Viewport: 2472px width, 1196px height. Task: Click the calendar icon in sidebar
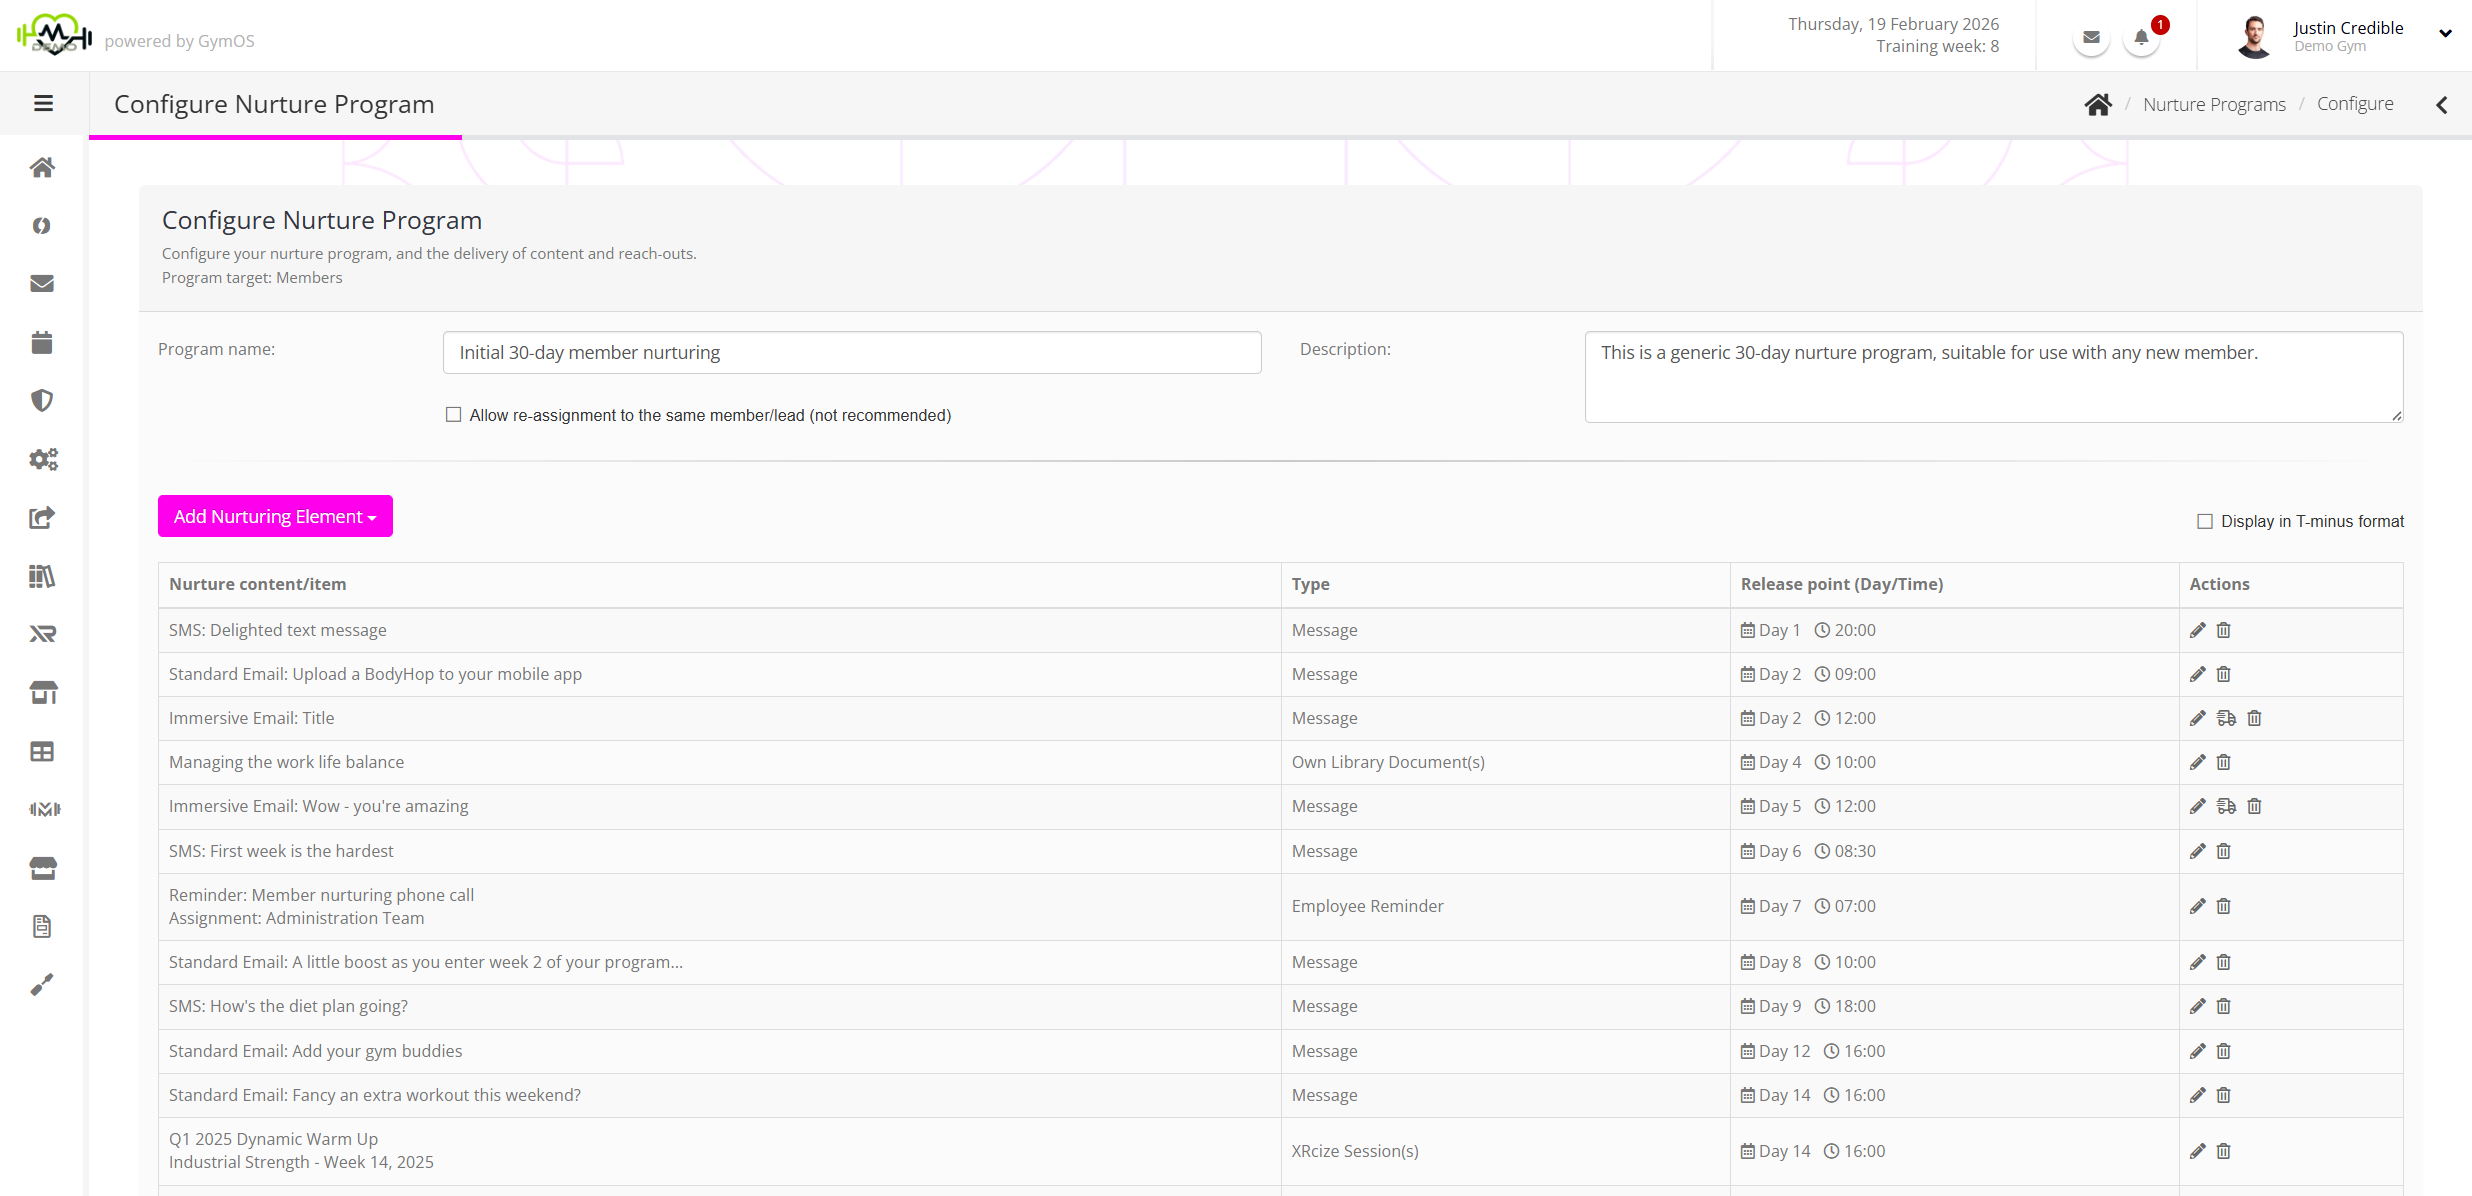pos(42,342)
